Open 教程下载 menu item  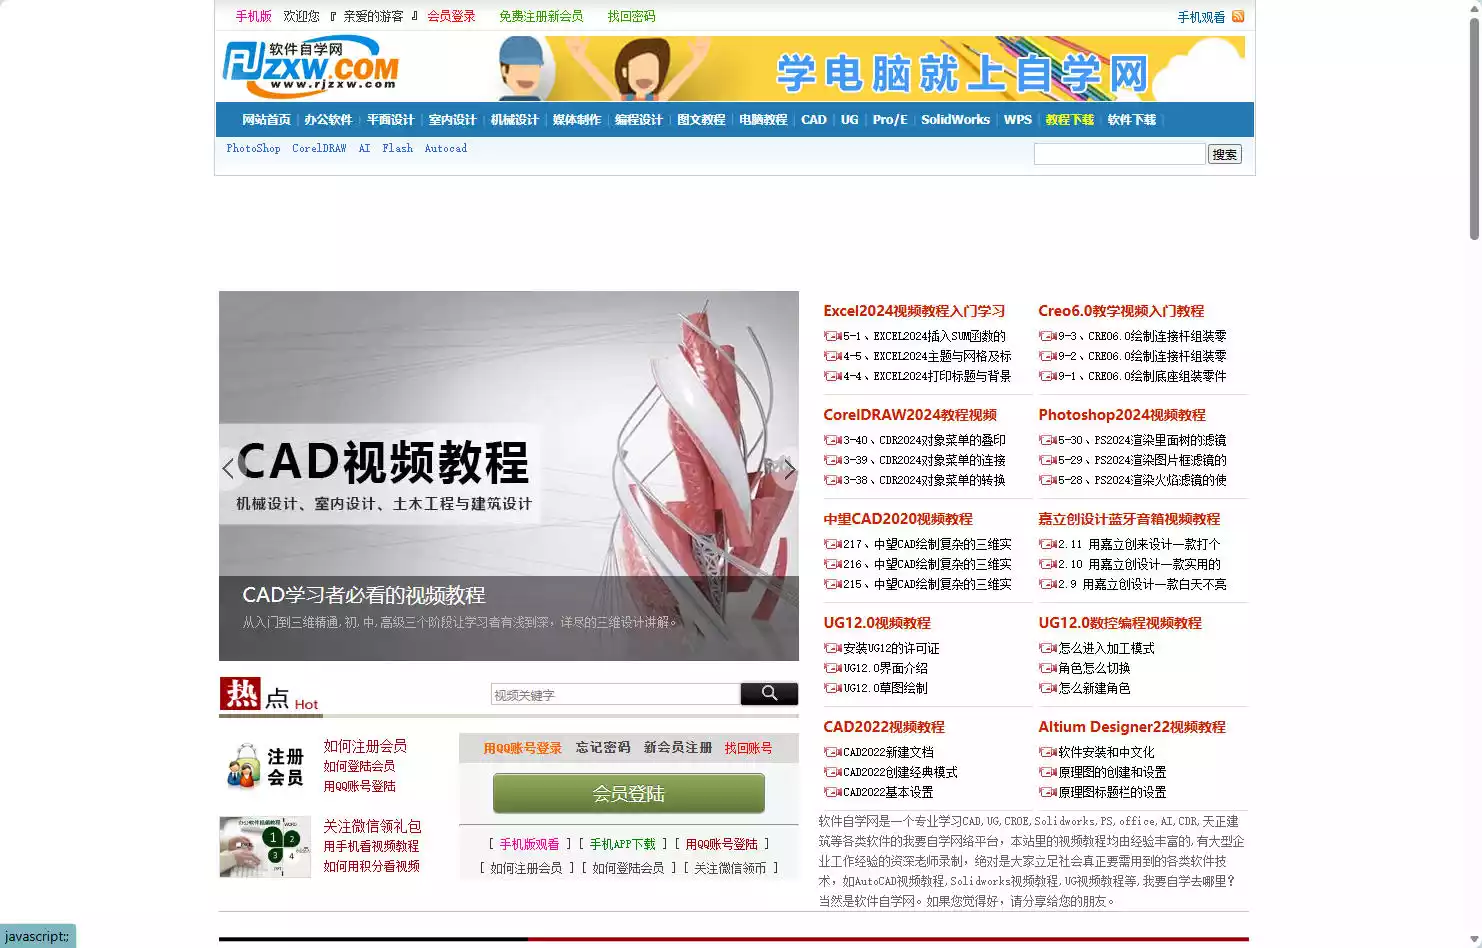[x=1070, y=119]
